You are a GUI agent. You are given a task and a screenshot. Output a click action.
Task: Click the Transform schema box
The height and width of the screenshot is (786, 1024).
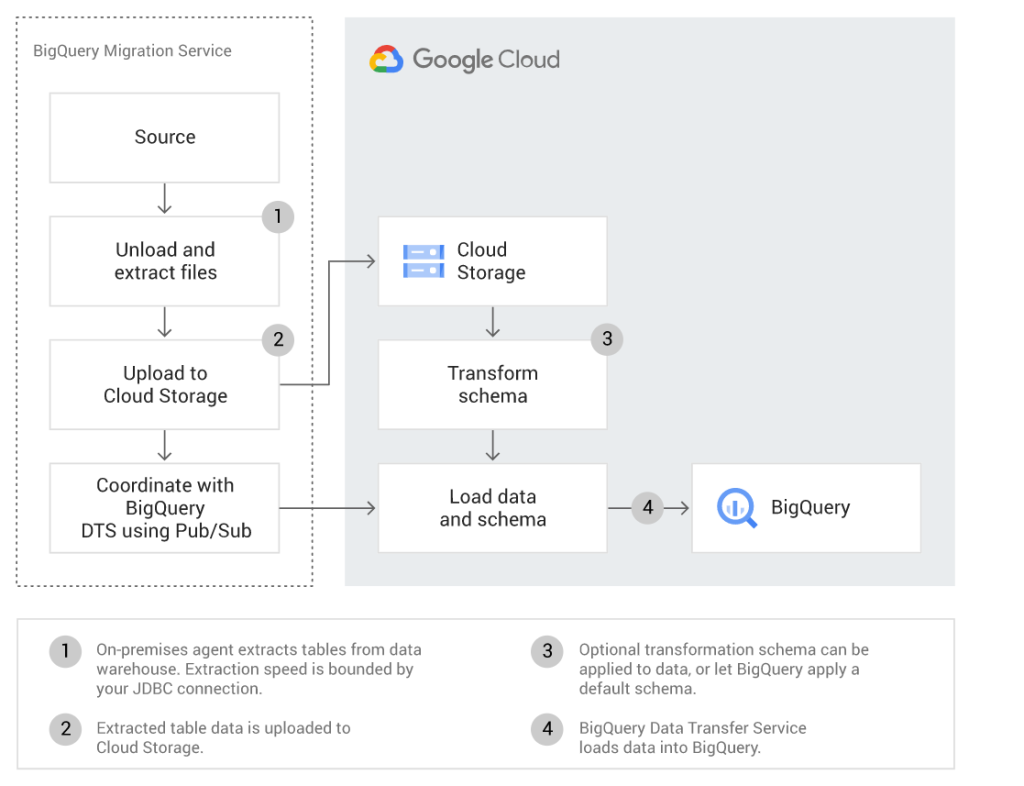point(492,384)
